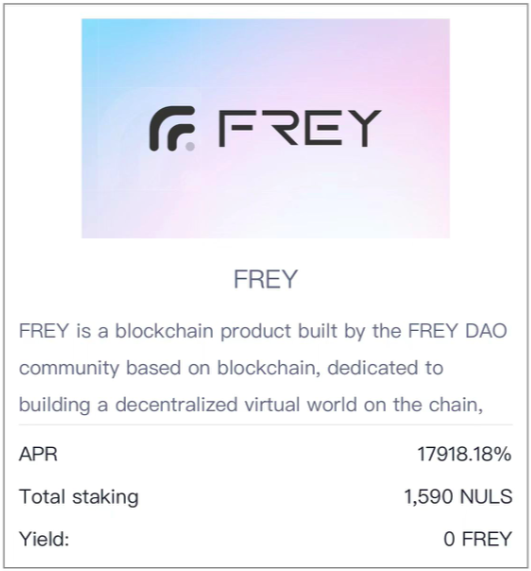This screenshot has height=571, width=531.
Task: Open the FREY project banner image
Action: click(x=266, y=128)
